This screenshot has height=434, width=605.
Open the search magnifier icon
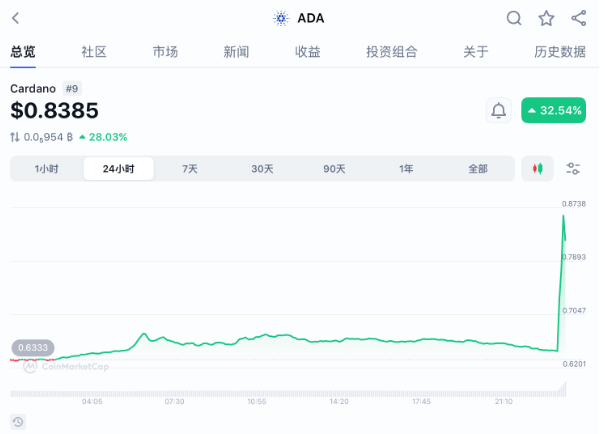514,18
